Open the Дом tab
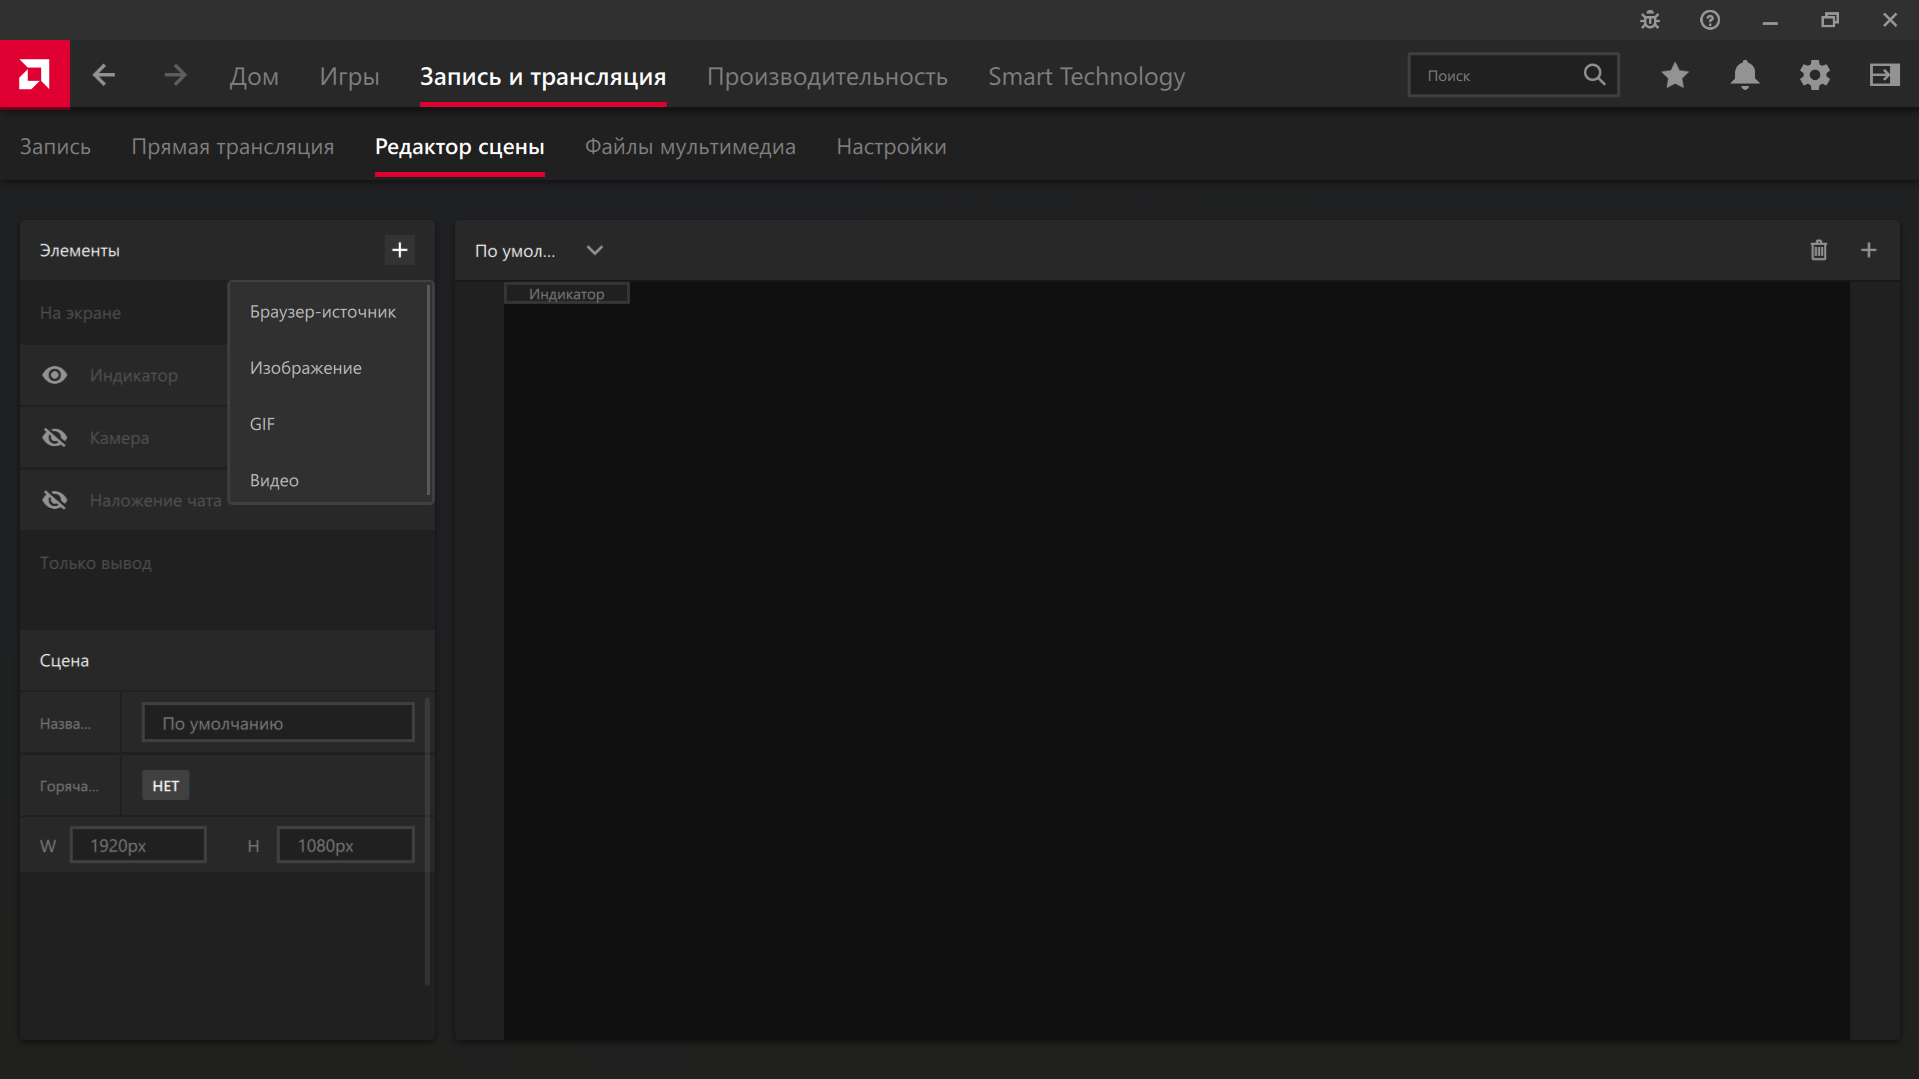The image size is (1919, 1079). click(254, 76)
